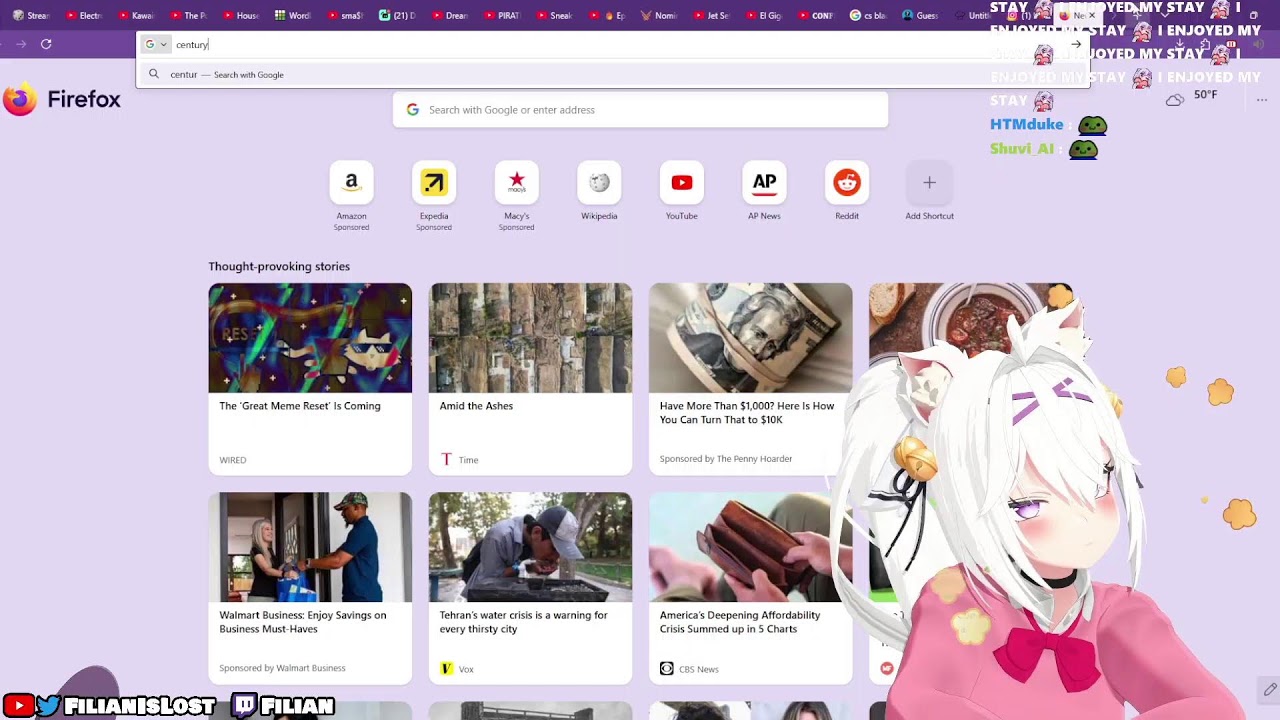Click the go arrow in address bar
Viewport: 1280px width, 720px height.
click(1076, 44)
